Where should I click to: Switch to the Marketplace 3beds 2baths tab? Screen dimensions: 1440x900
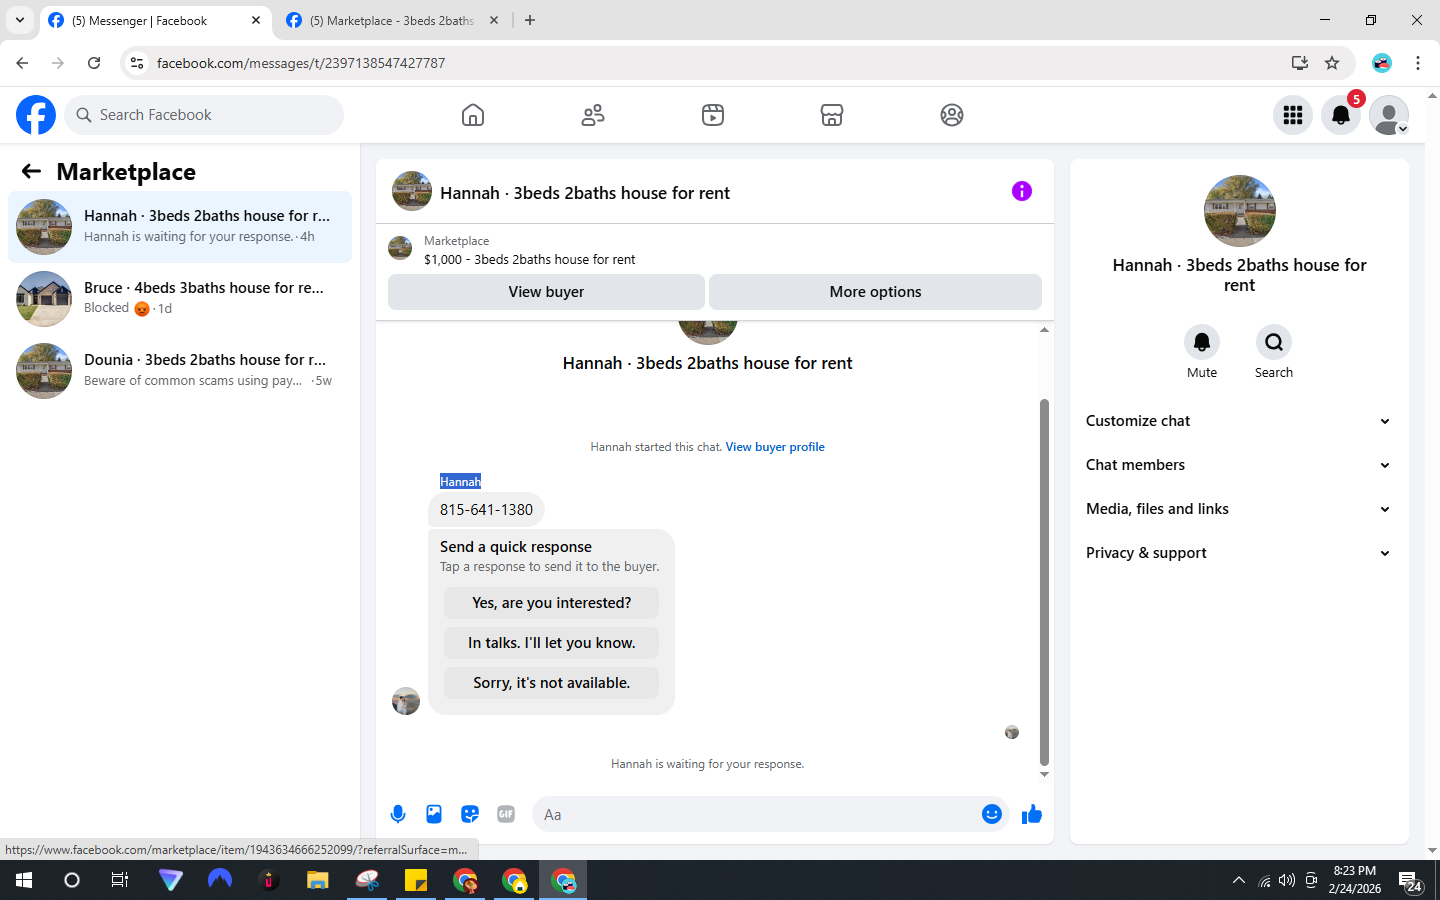[x=392, y=20]
